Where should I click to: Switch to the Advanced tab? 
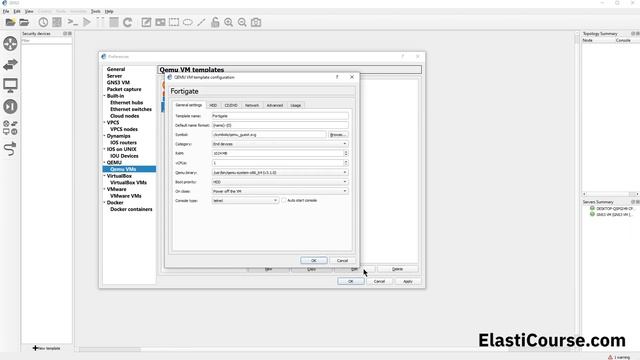(x=275, y=105)
